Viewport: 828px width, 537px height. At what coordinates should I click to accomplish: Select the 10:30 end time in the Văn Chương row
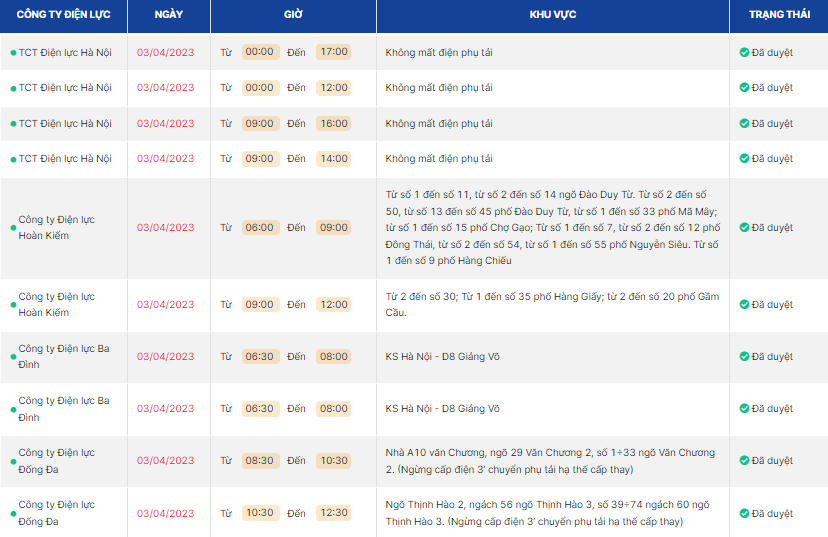pyautogui.click(x=334, y=460)
